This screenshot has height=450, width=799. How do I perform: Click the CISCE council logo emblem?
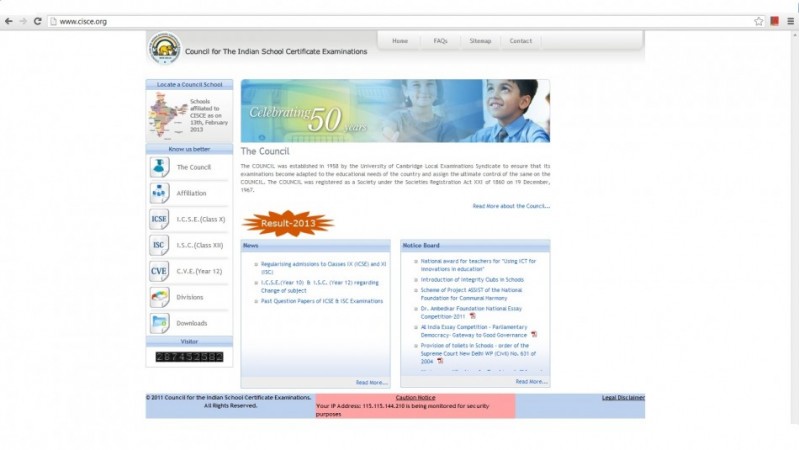(165, 48)
